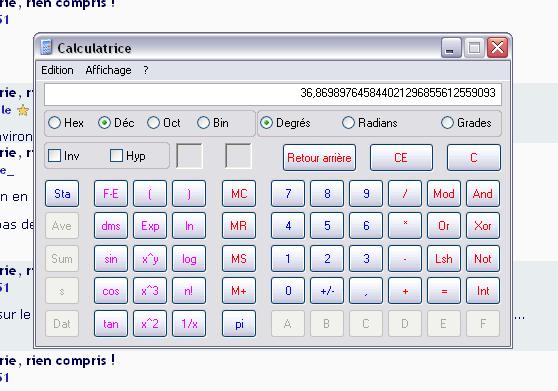Click the digit 5 button
This screenshot has height=391, width=558.
tap(327, 226)
